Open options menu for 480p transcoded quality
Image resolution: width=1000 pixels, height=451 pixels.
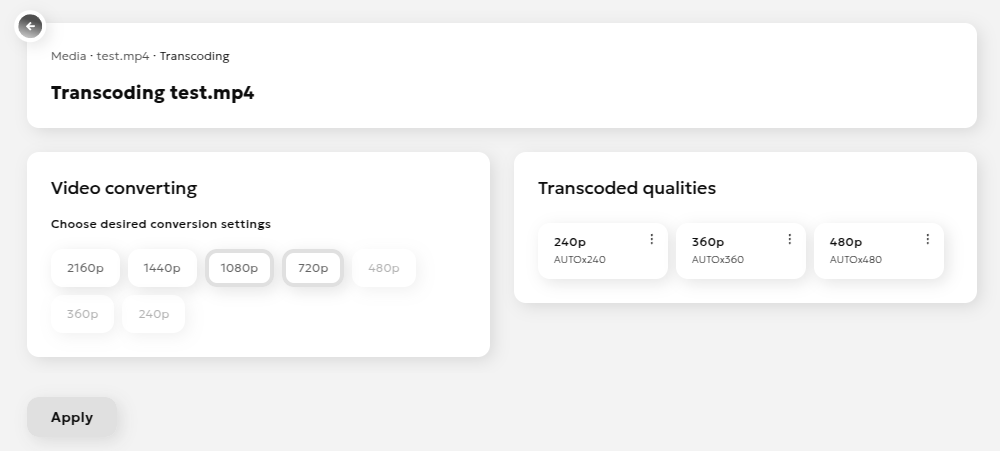pyautogui.click(x=928, y=239)
